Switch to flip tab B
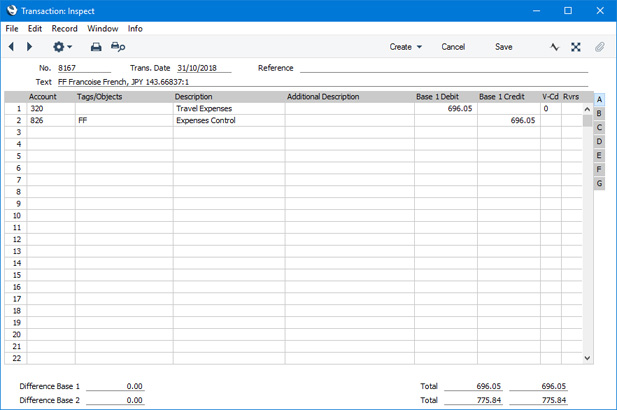The image size is (617, 410). (599, 114)
